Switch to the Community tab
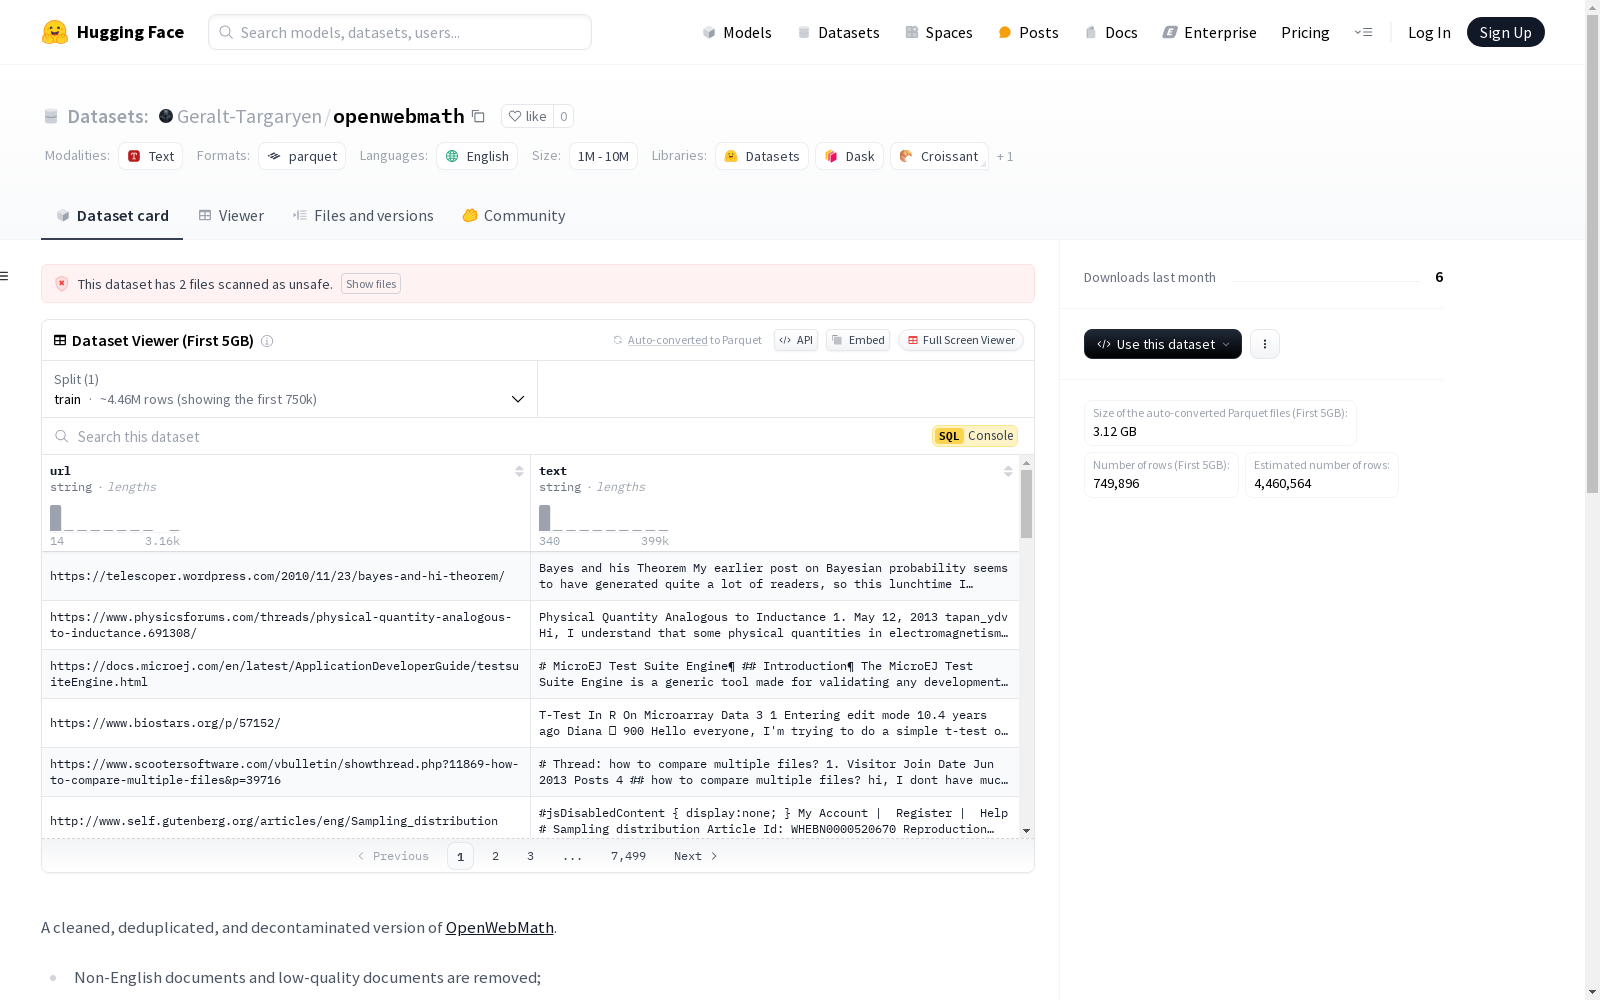Viewport: 1600px width, 1000px height. (x=514, y=216)
